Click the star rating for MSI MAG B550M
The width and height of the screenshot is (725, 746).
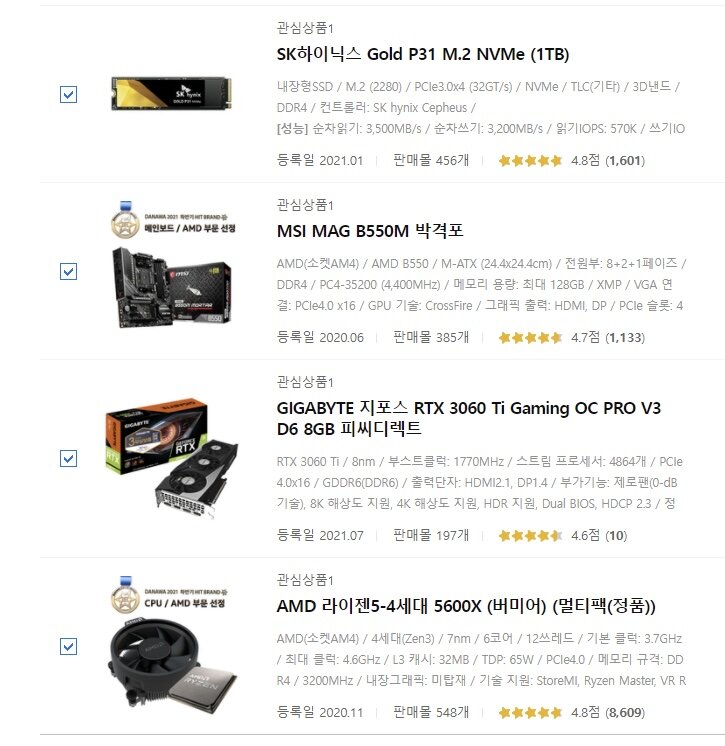[x=530, y=338]
